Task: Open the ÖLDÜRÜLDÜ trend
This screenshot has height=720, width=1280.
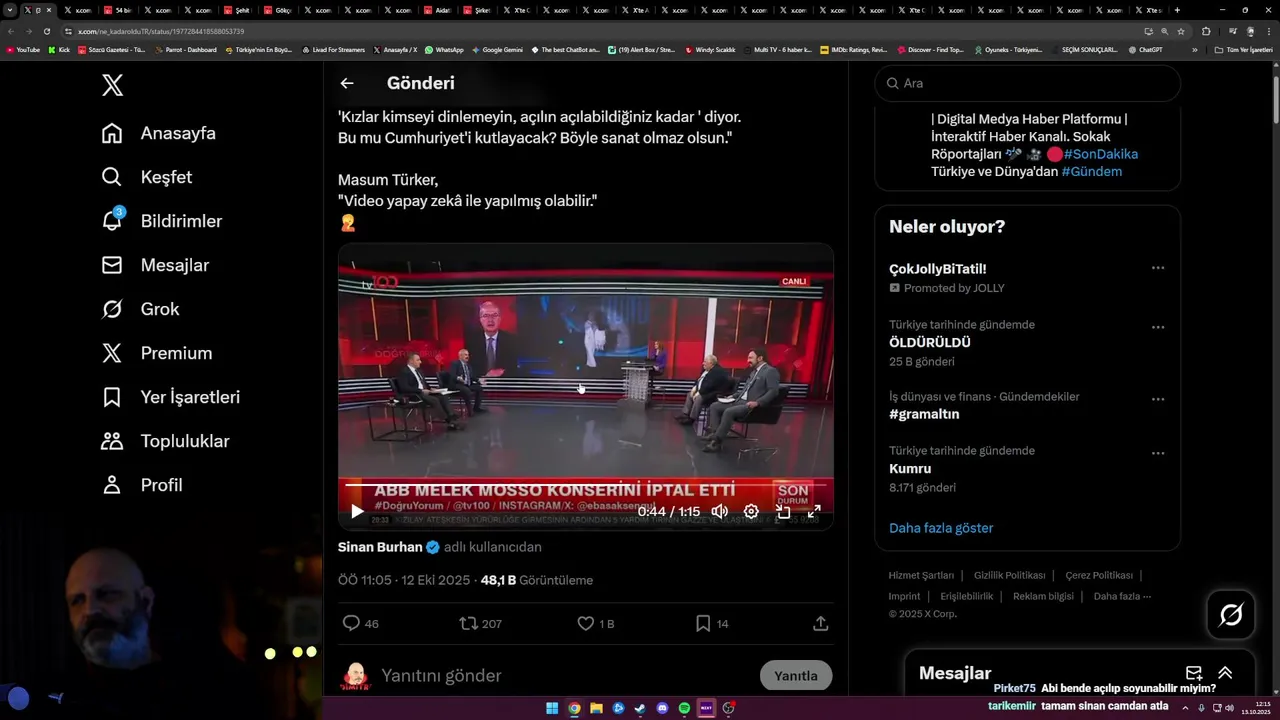Action: point(930,342)
